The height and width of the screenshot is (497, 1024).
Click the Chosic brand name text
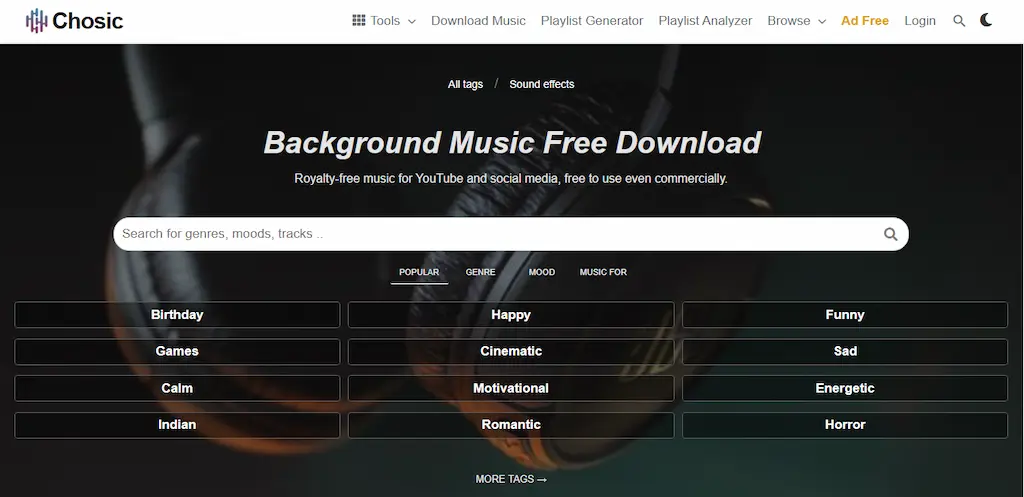88,21
